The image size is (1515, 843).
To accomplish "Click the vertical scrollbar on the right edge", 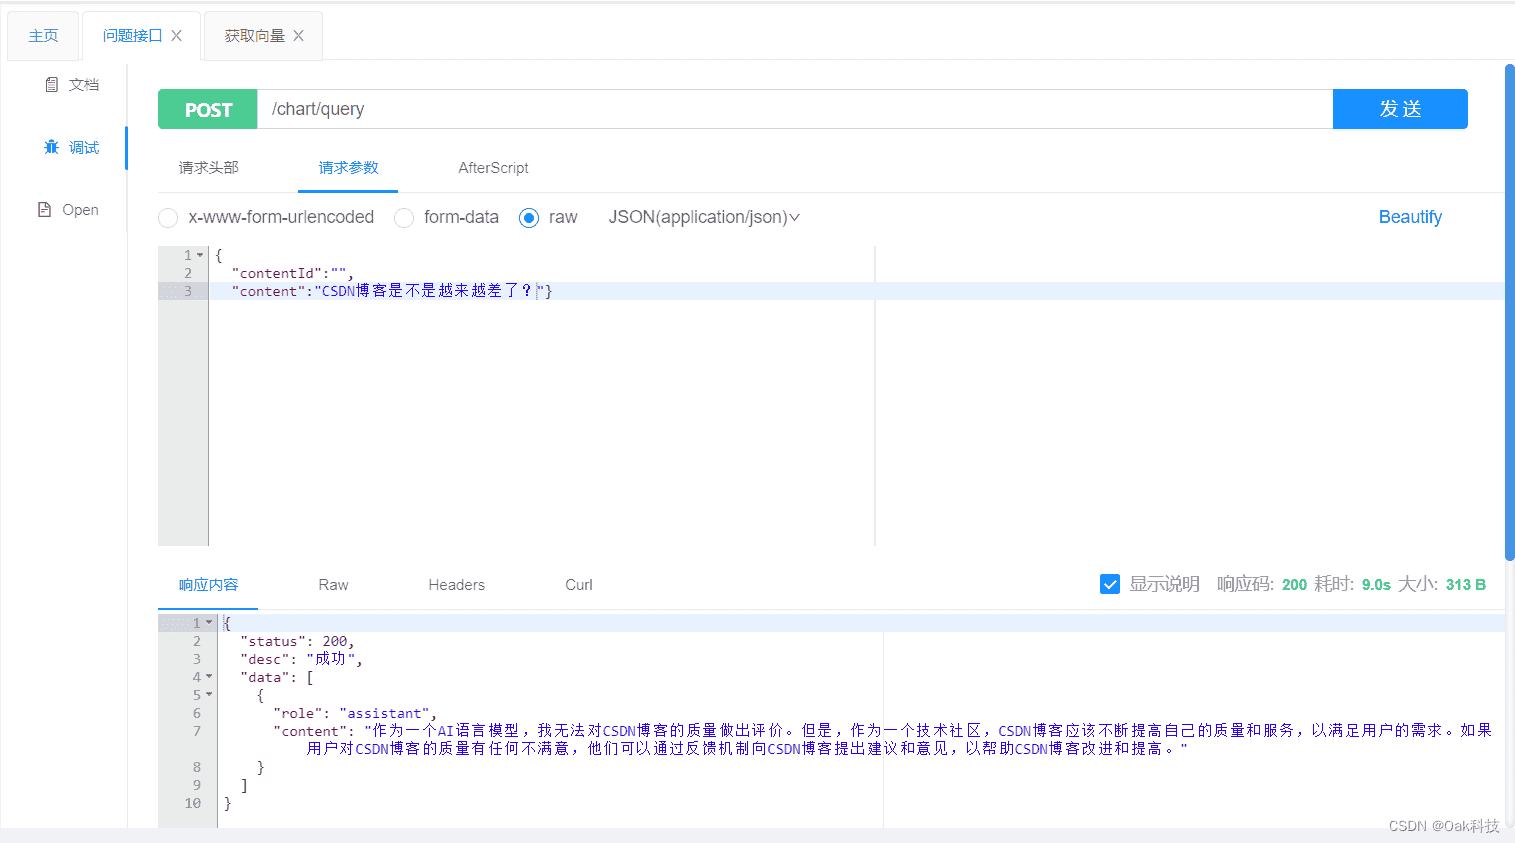I will click(x=1508, y=300).
